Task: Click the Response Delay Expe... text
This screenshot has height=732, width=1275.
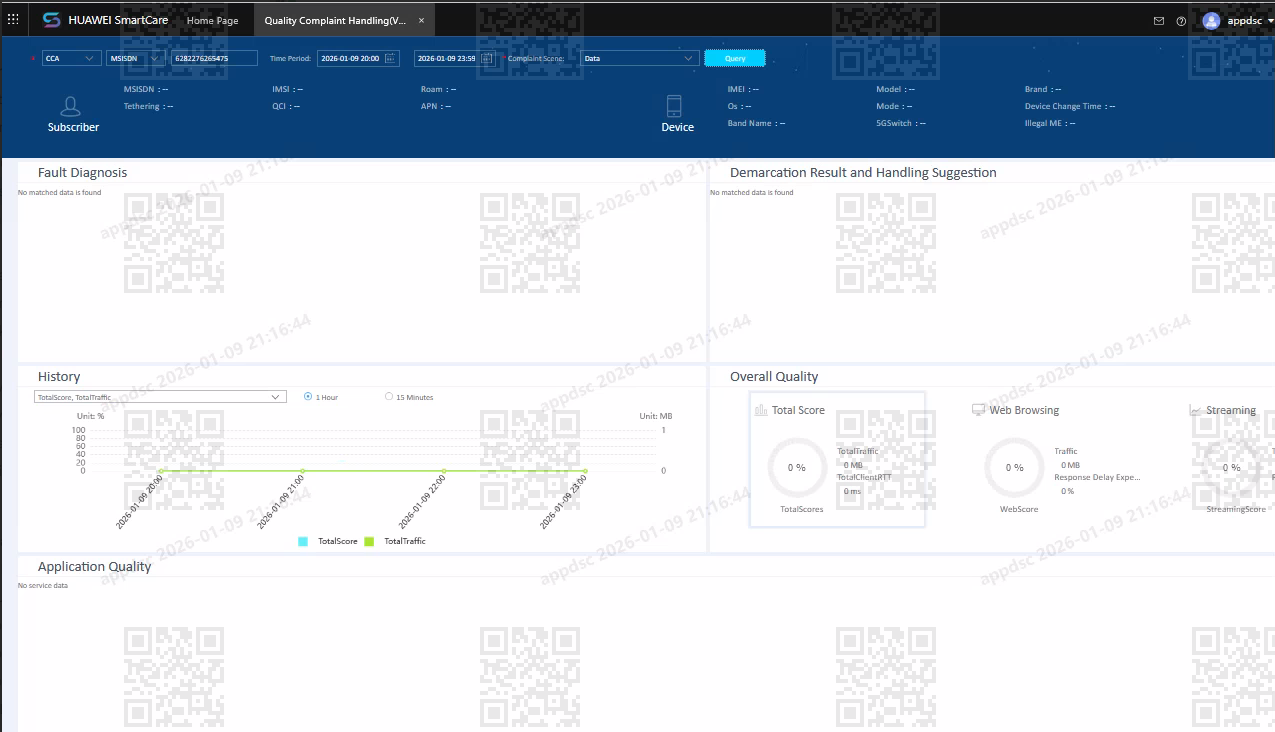Action: tap(1097, 477)
